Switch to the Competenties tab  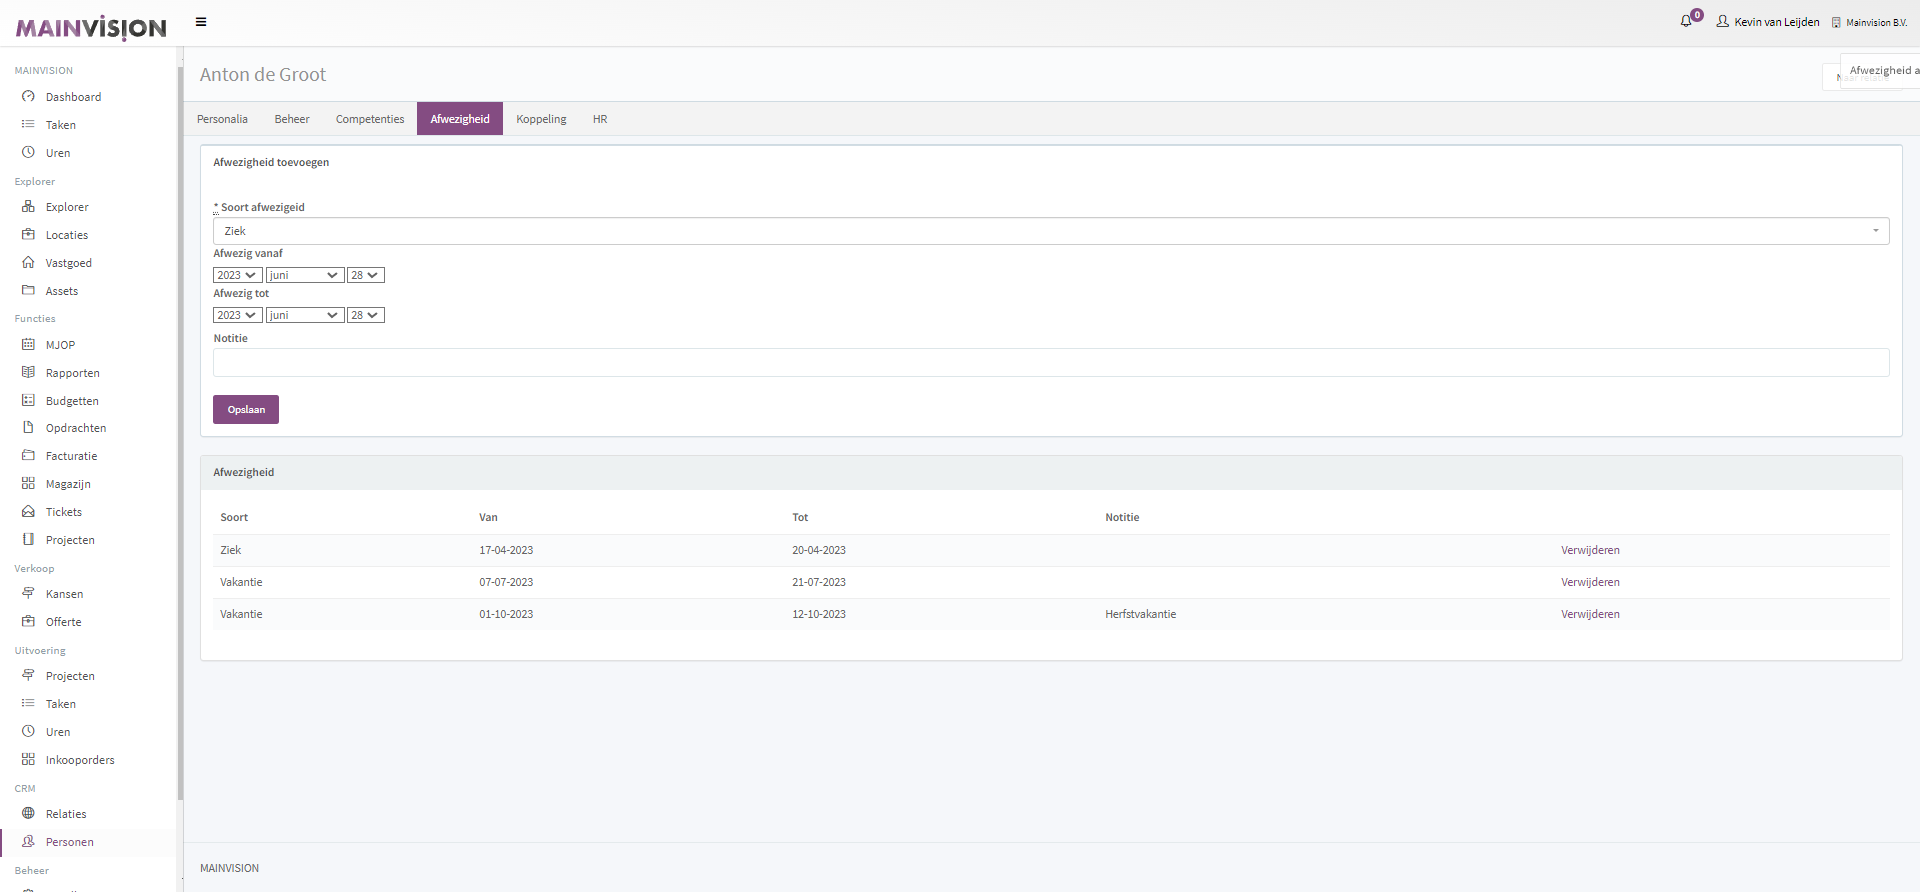point(370,119)
